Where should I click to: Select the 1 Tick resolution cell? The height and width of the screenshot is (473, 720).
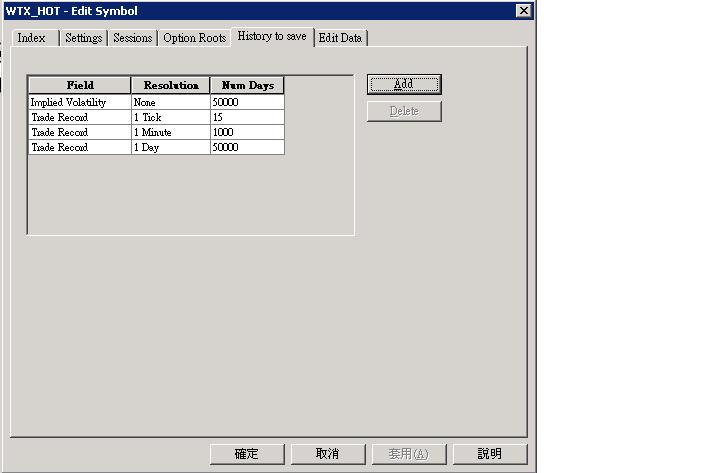pos(171,117)
